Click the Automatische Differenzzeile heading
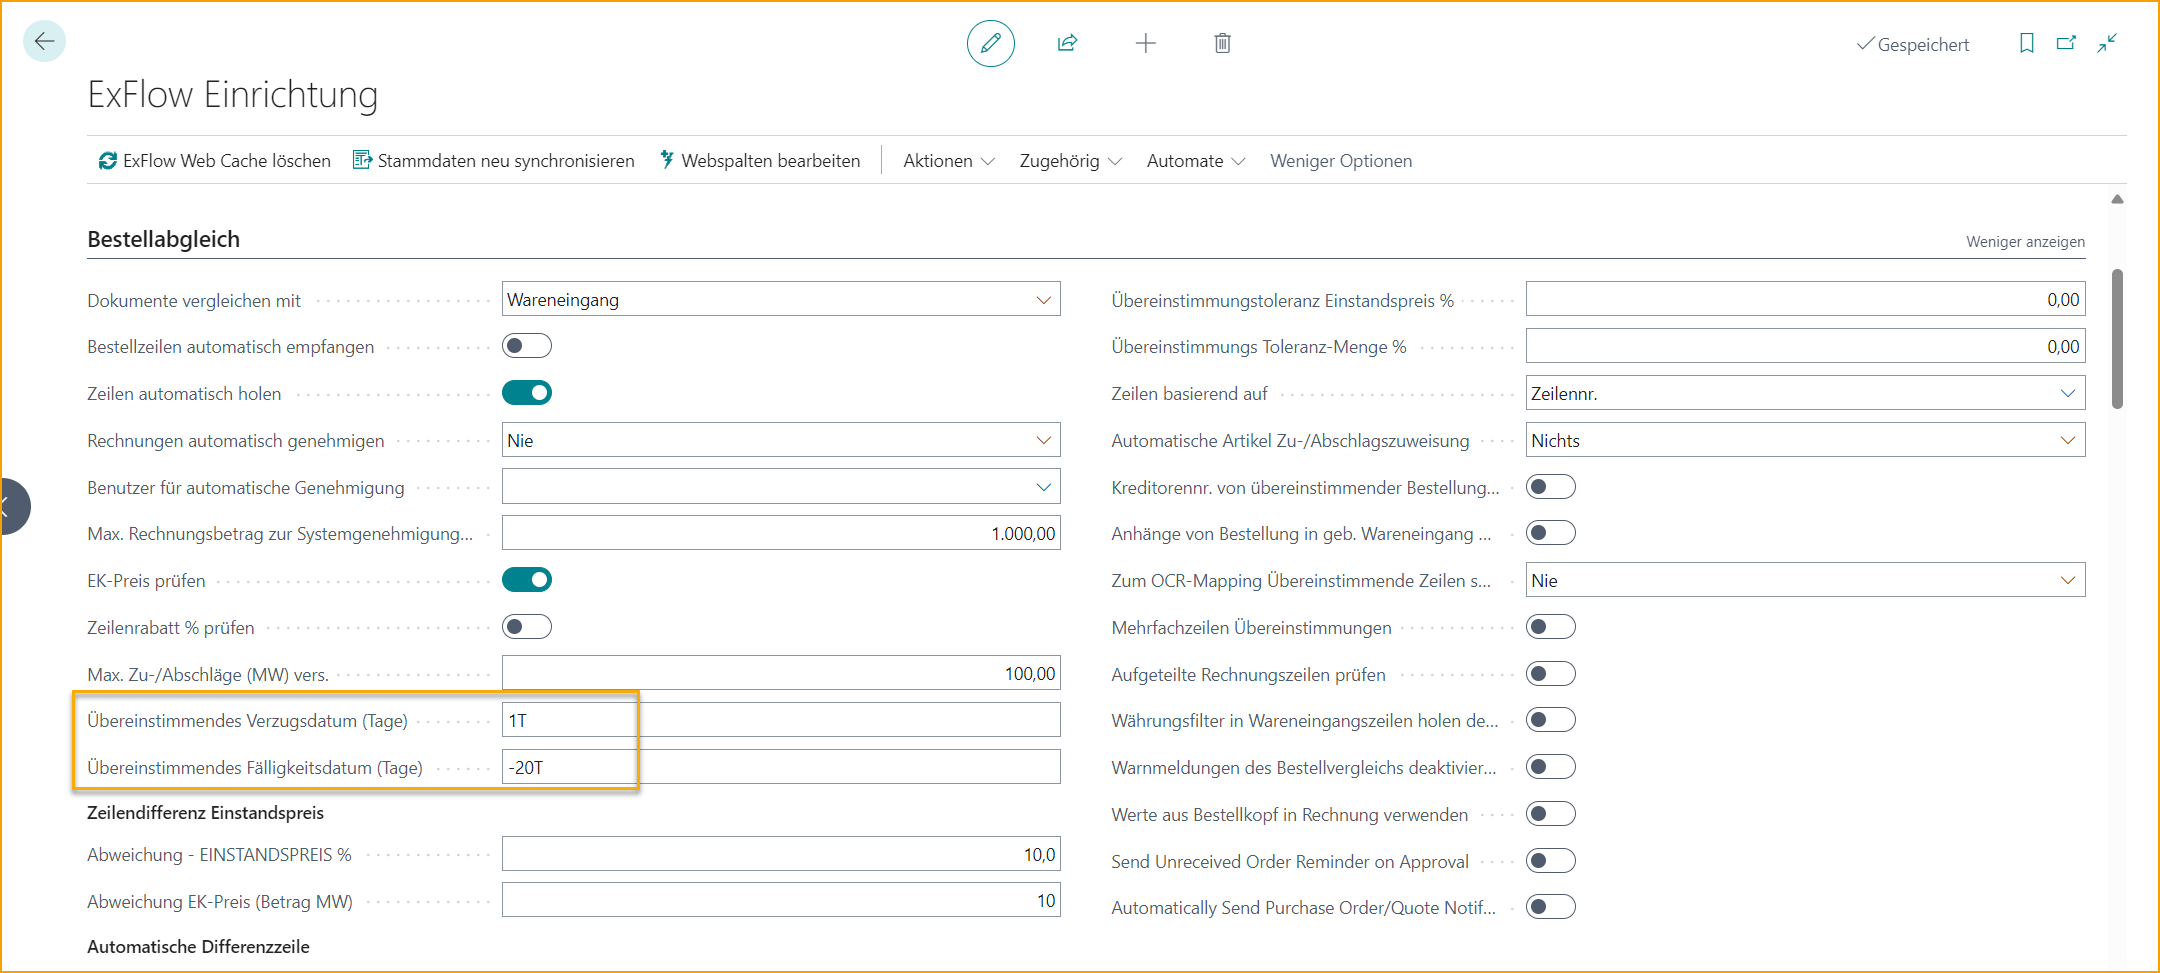Viewport: 2160px width, 973px height. click(x=198, y=947)
